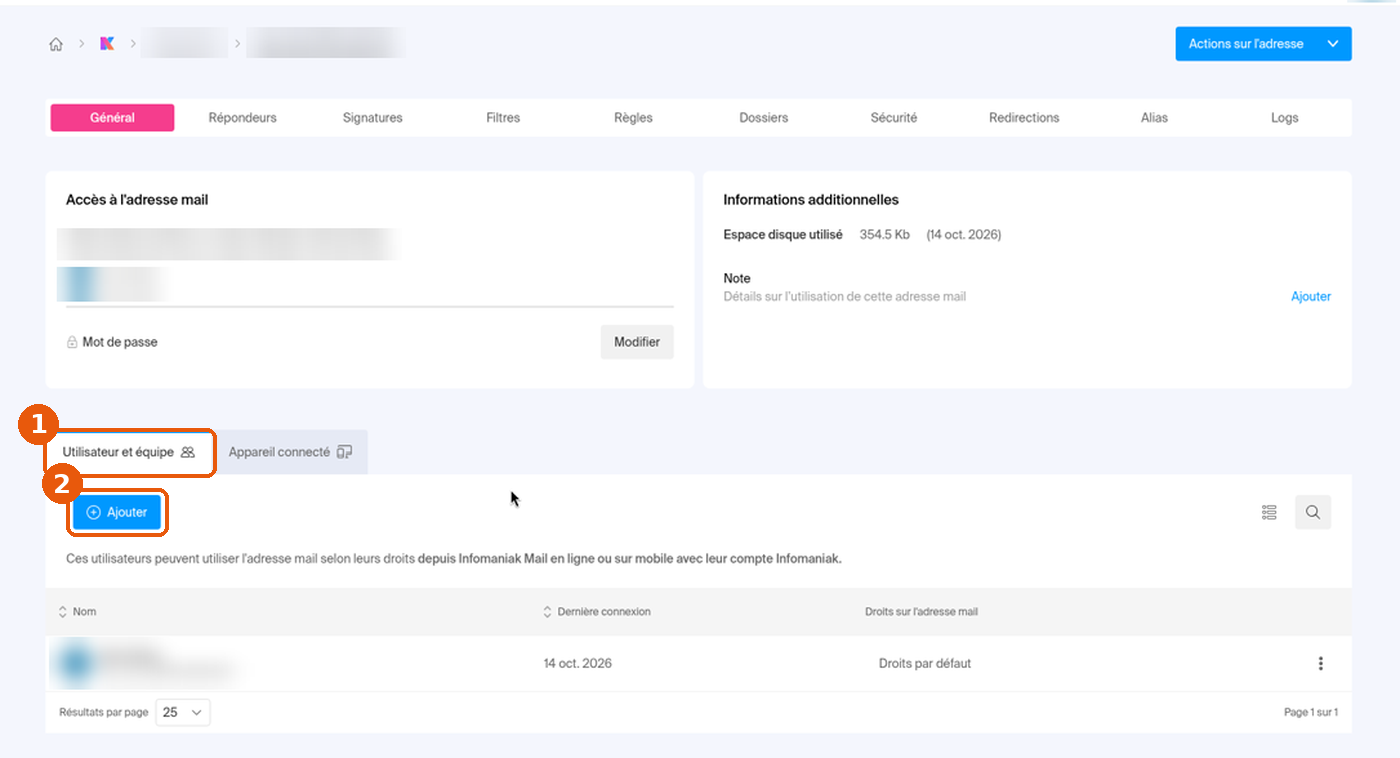The width and height of the screenshot is (1400, 758).
Task: Sort by Nom column
Action: coord(77,611)
